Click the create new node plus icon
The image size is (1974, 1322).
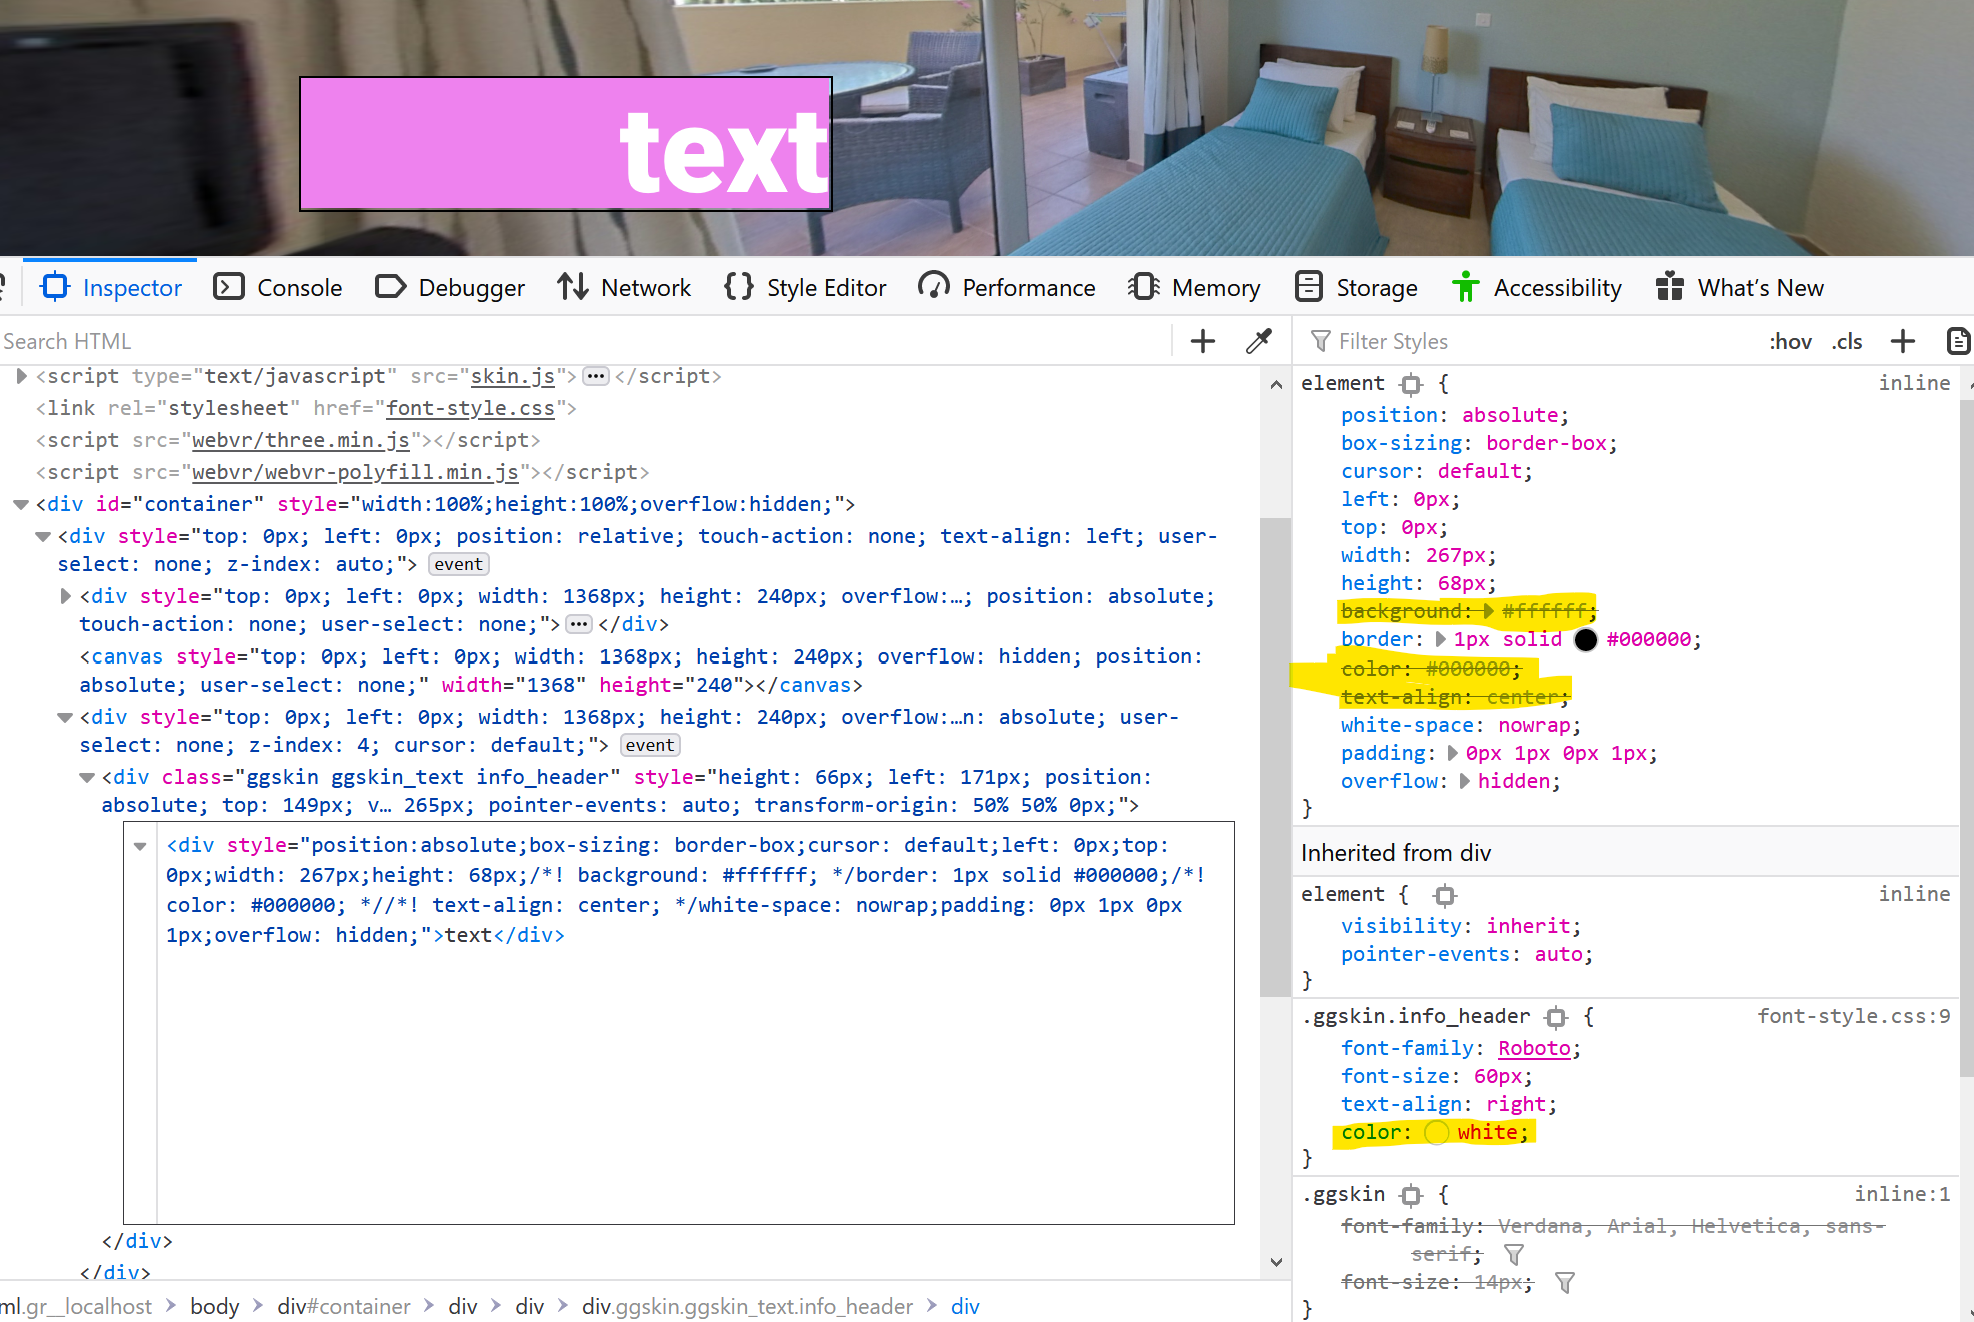point(1203,341)
